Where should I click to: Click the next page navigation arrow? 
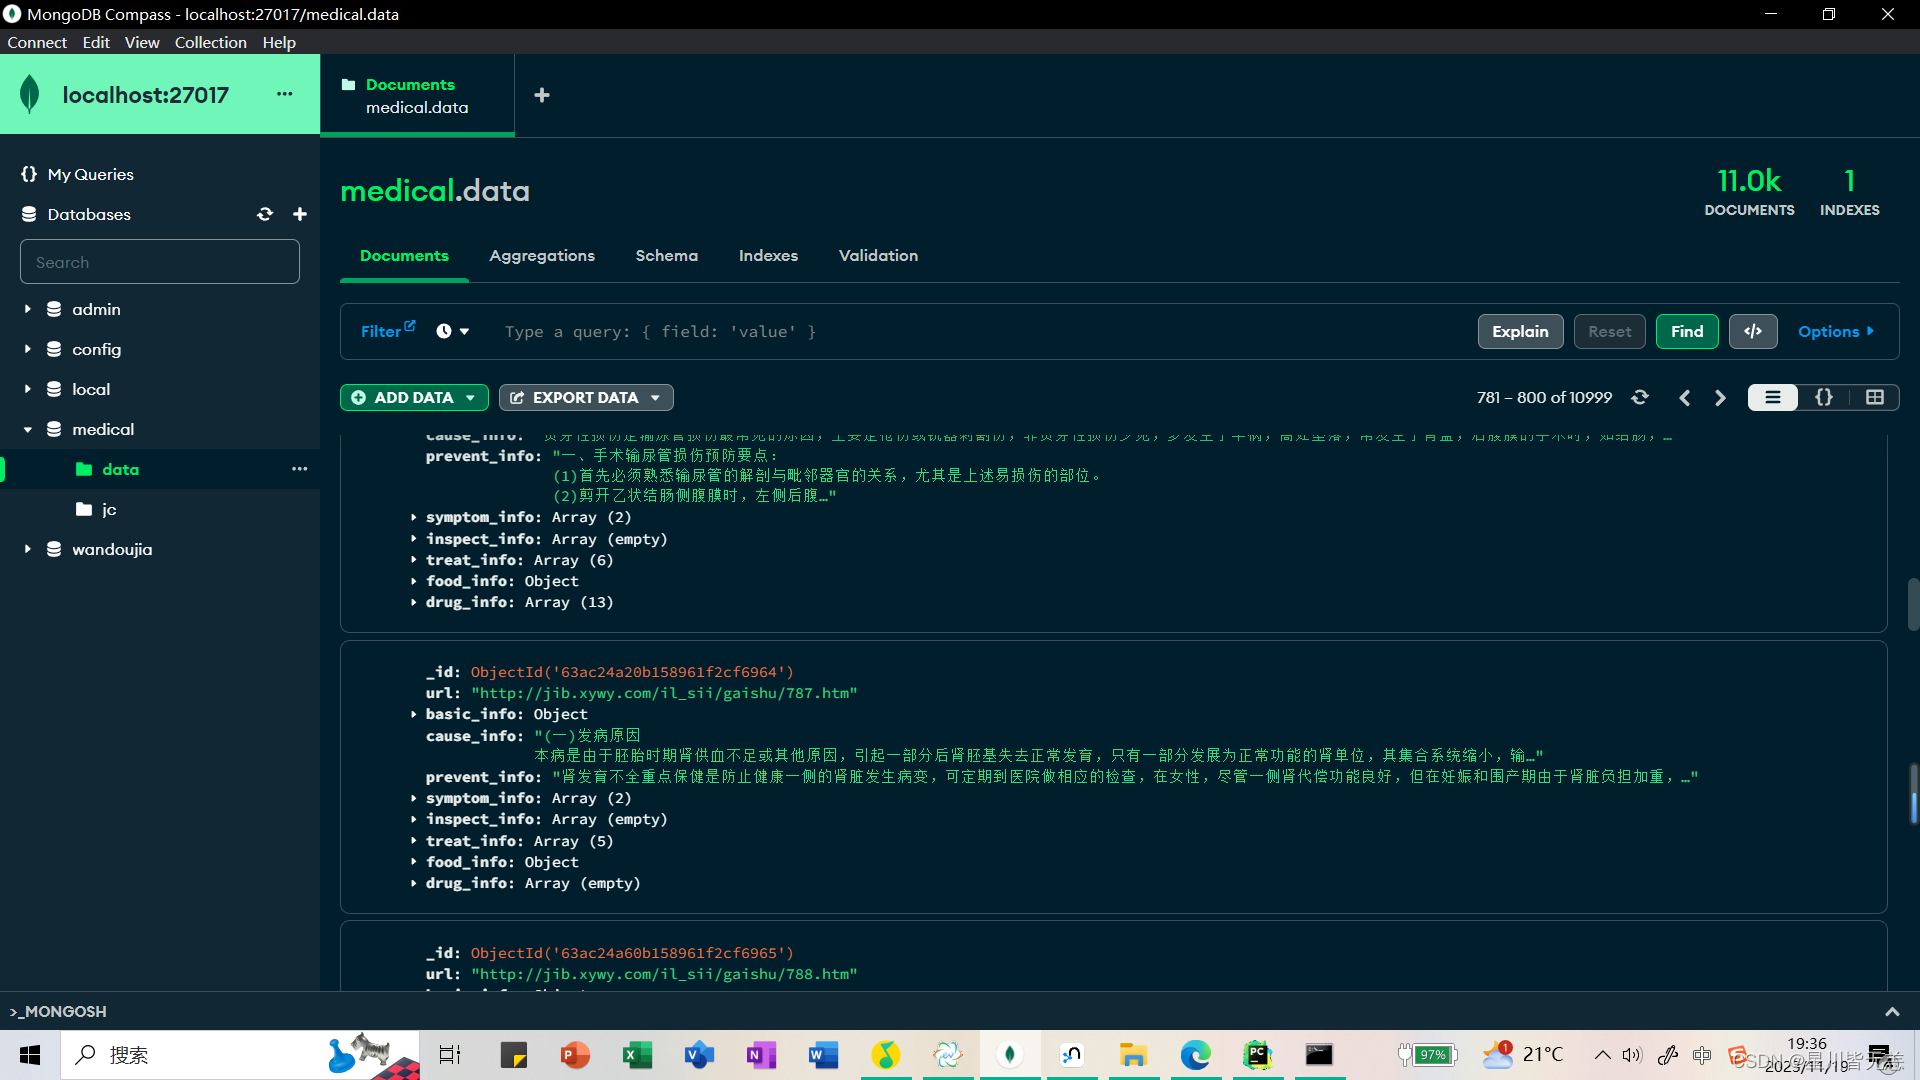1721,397
